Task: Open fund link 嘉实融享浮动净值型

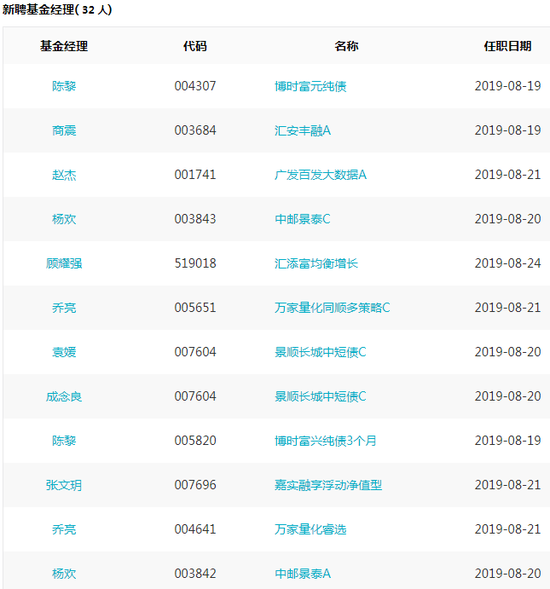Action: pyautogui.click(x=328, y=485)
